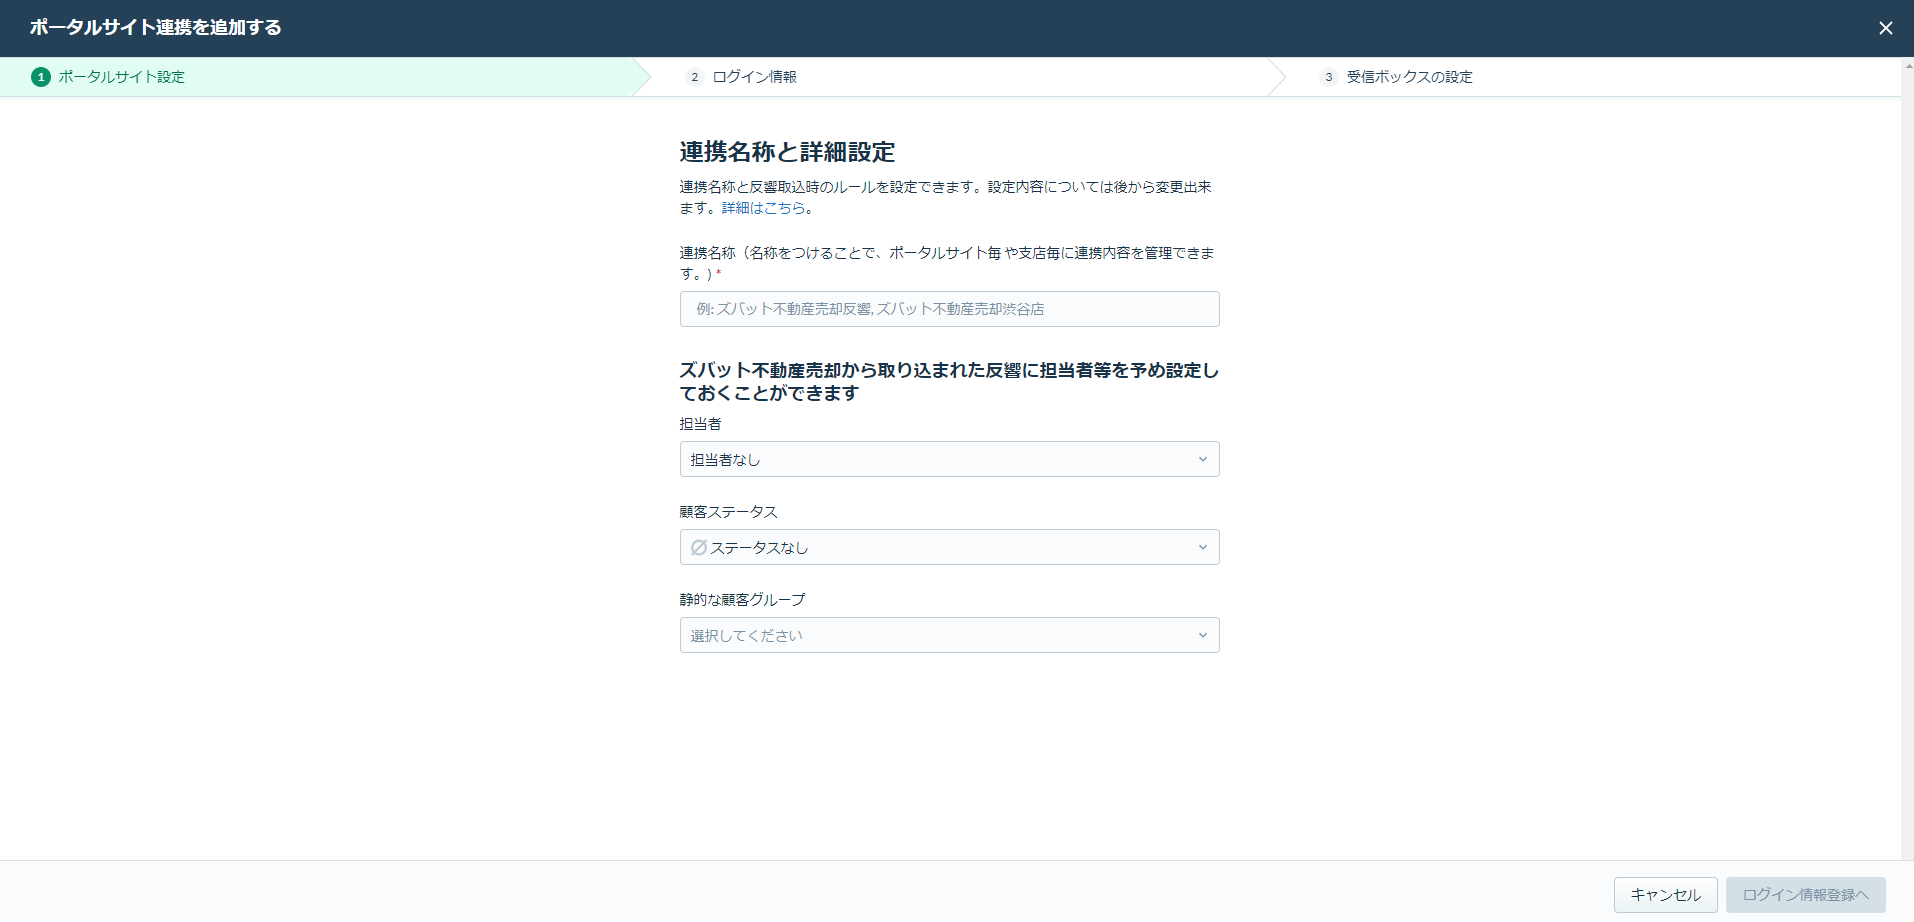Image resolution: width=1914 pixels, height=922 pixels.
Task: Select the ポータルサイト設定 step tab
Action: [122, 77]
